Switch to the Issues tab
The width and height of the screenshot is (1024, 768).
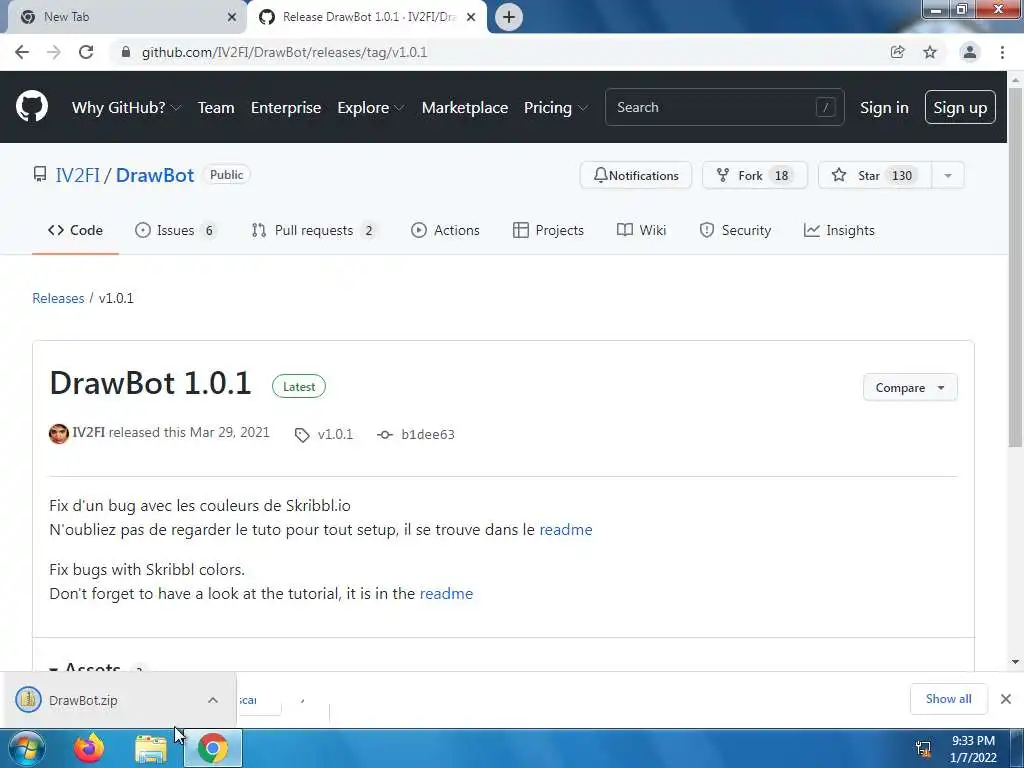[x=176, y=230]
